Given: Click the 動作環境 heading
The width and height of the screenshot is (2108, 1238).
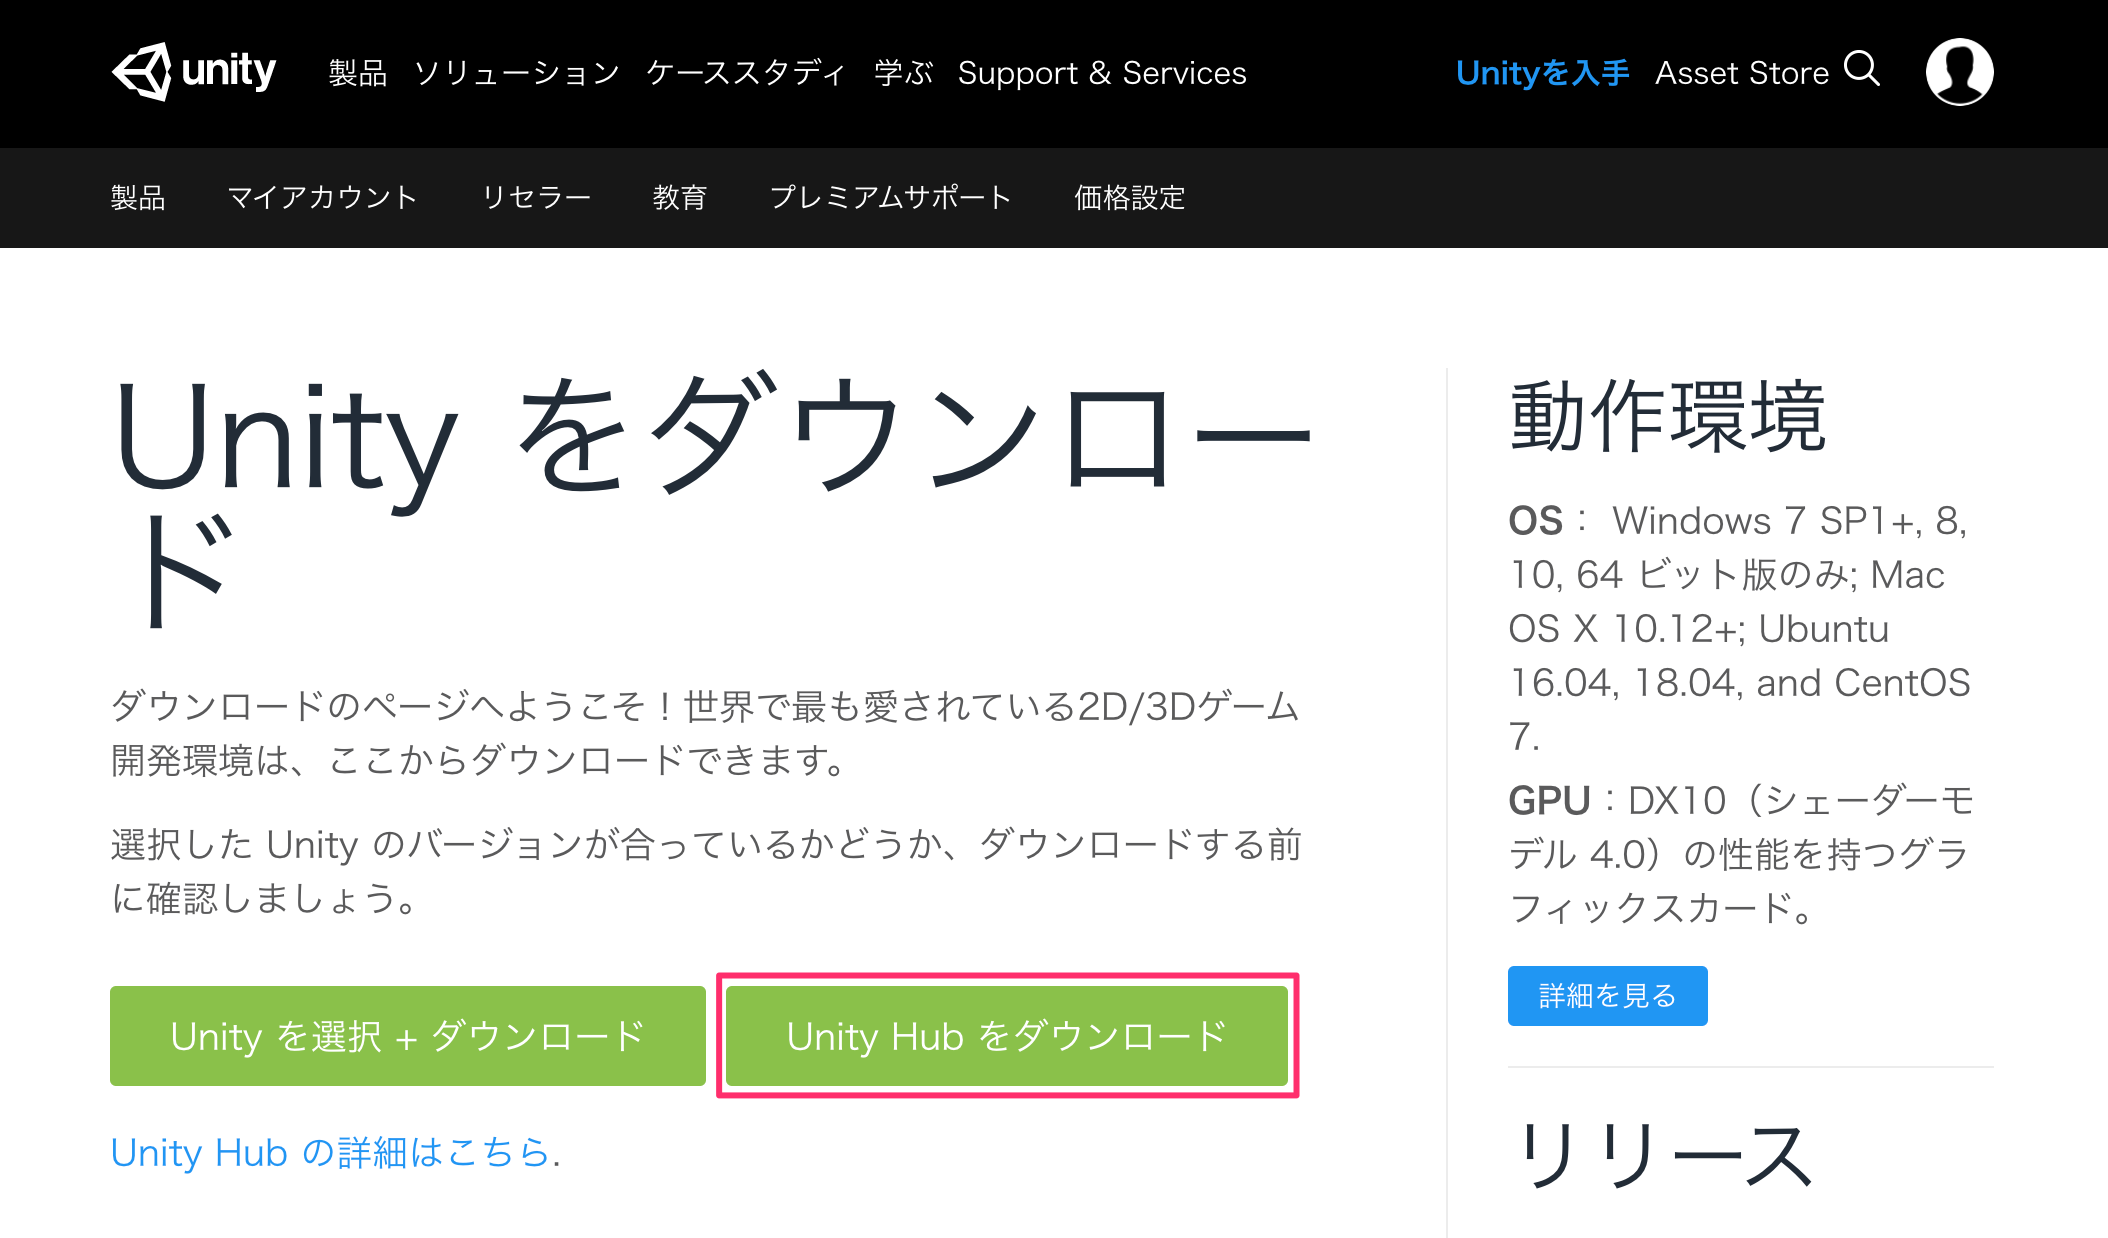Looking at the screenshot, I should pos(1668,417).
